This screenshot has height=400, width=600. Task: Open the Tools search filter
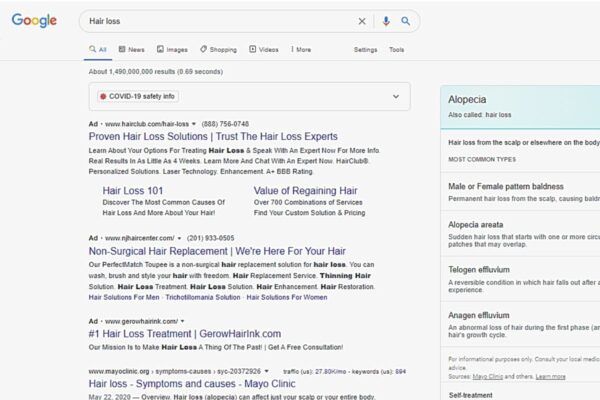tap(396, 50)
